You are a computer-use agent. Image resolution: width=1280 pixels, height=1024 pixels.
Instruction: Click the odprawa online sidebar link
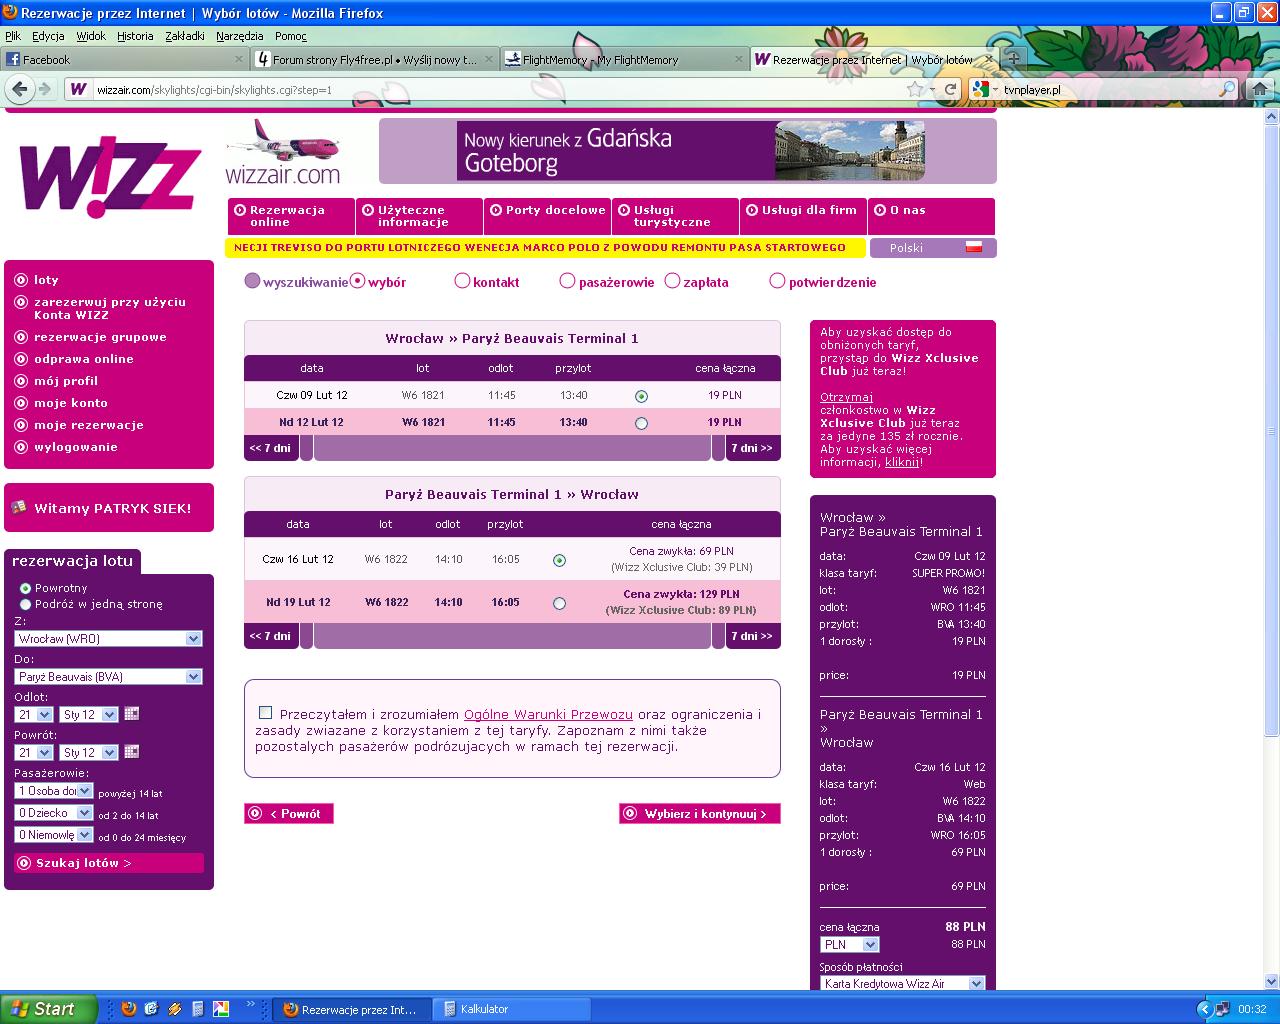(84, 359)
